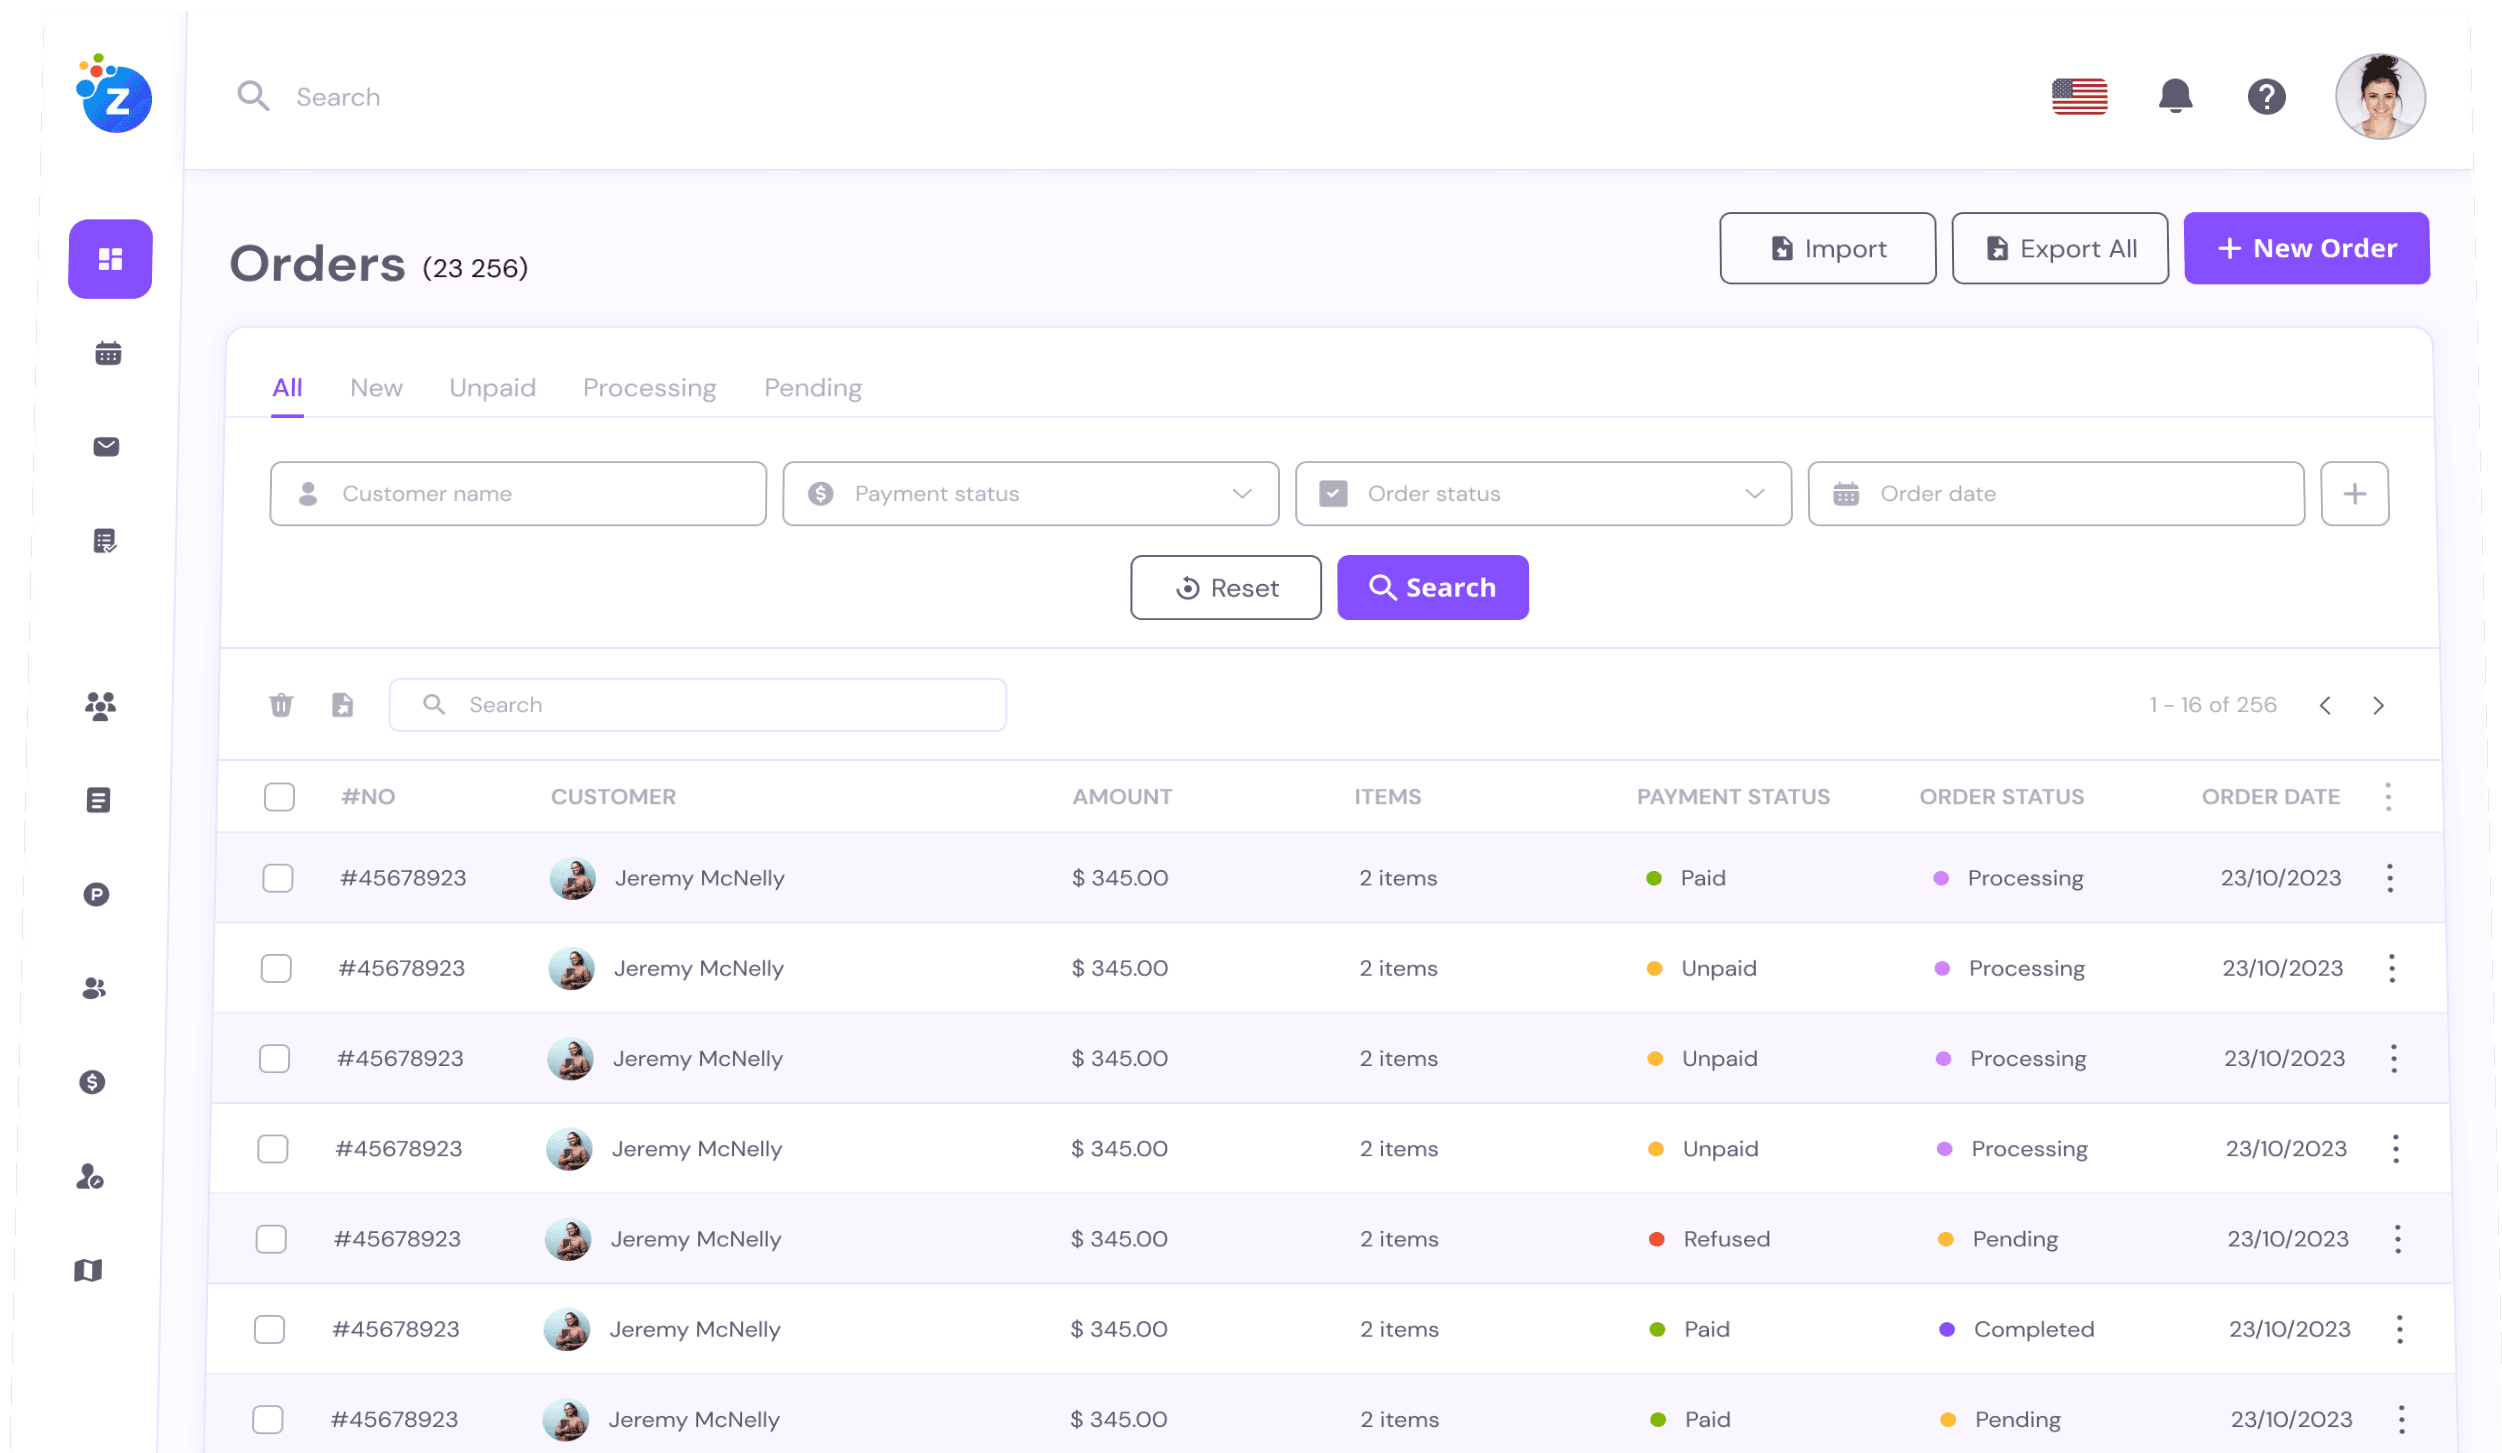Click the Z app logo
The image size is (2502, 1453).
pos(114,94)
